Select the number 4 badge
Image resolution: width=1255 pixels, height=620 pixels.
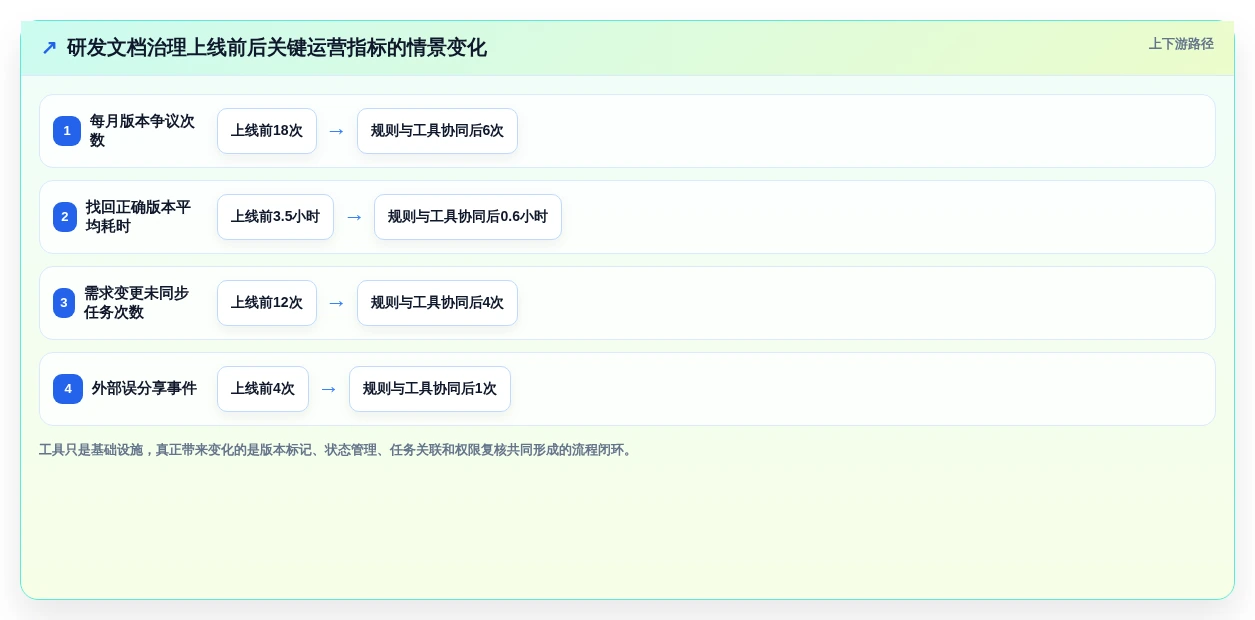coord(68,389)
